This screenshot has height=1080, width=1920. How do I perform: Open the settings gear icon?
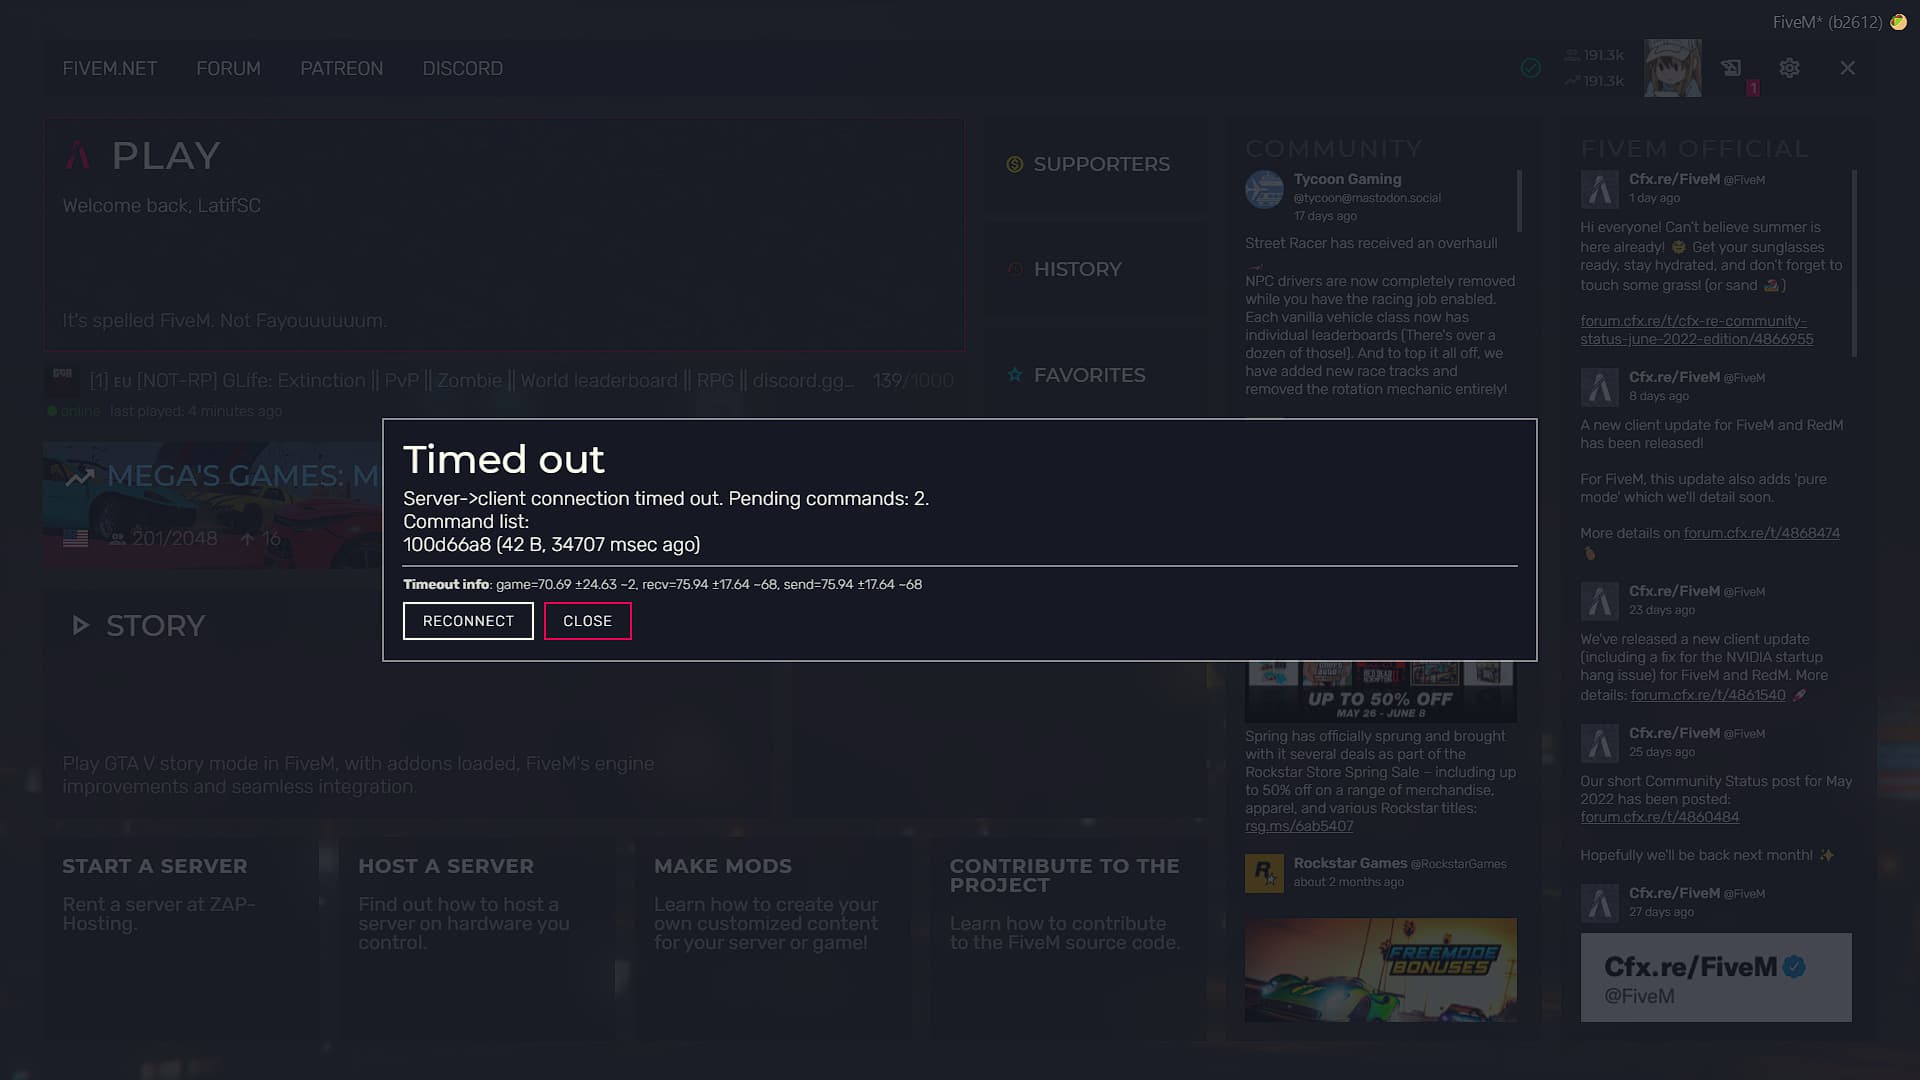pyautogui.click(x=1789, y=68)
